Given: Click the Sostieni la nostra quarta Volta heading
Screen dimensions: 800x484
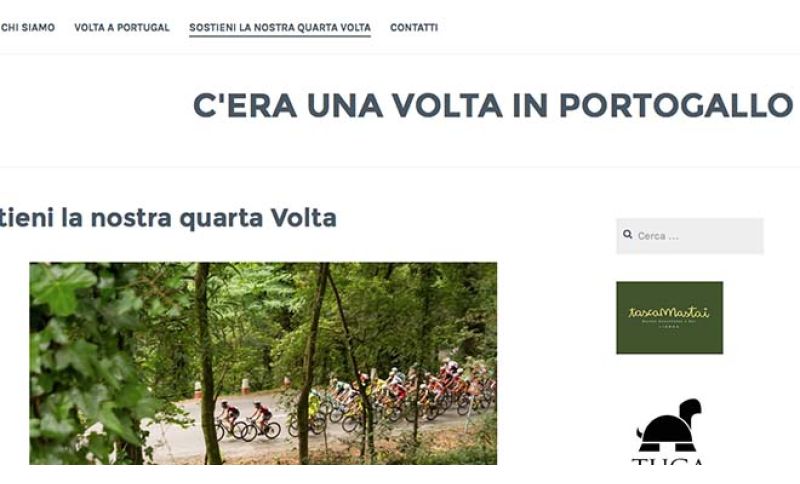Looking at the screenshot, I should (x=168, y=218).
